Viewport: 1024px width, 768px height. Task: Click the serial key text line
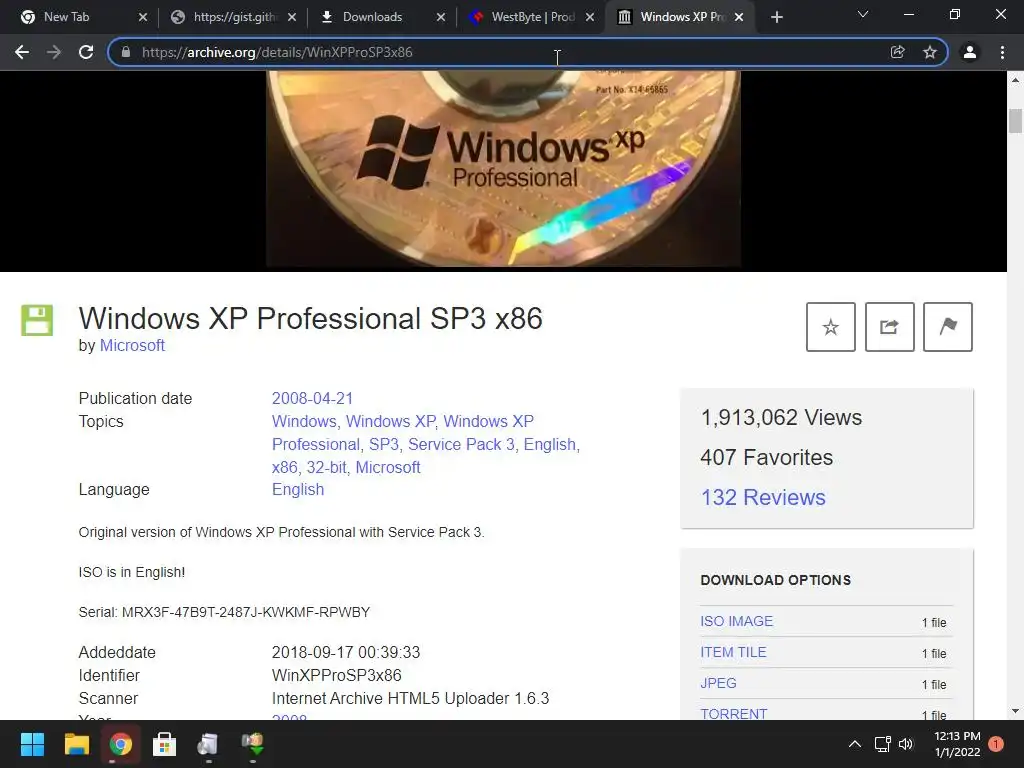224,613
